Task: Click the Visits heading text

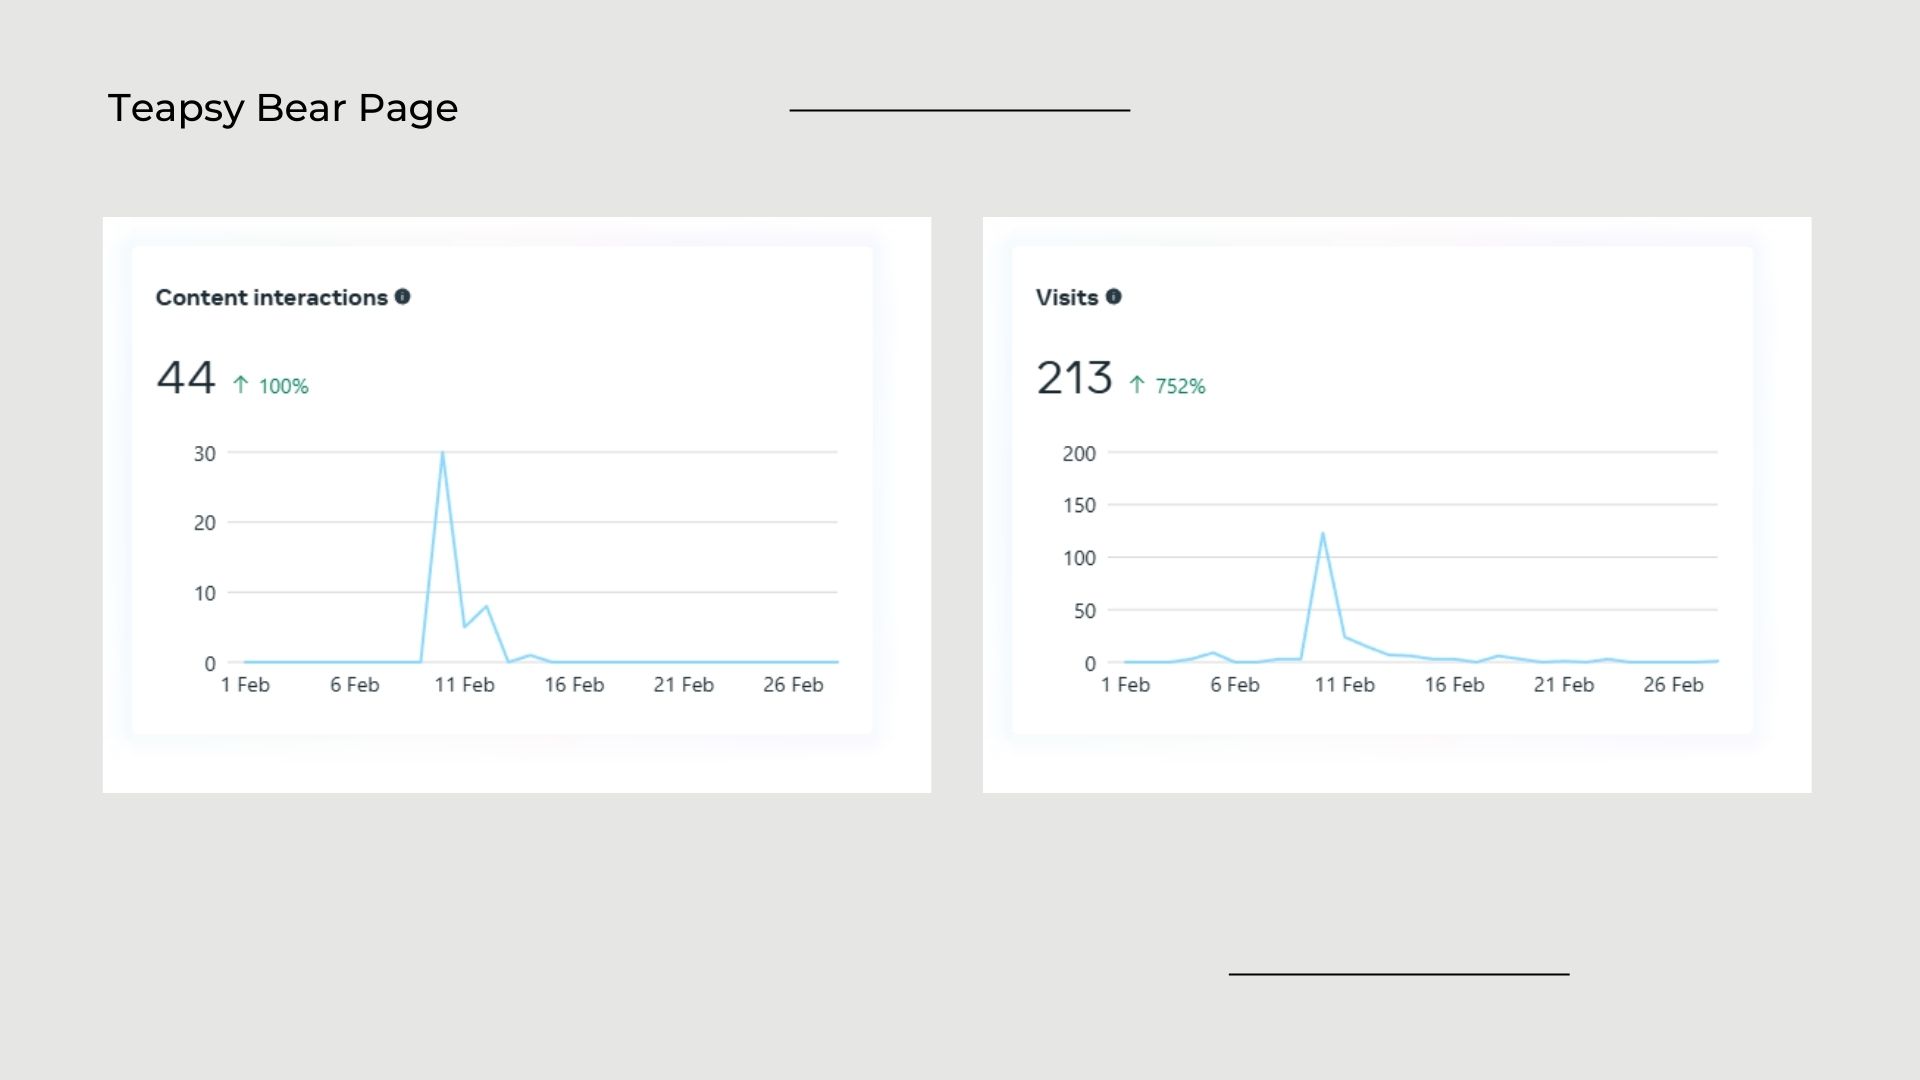Action: coord(1066,298)
